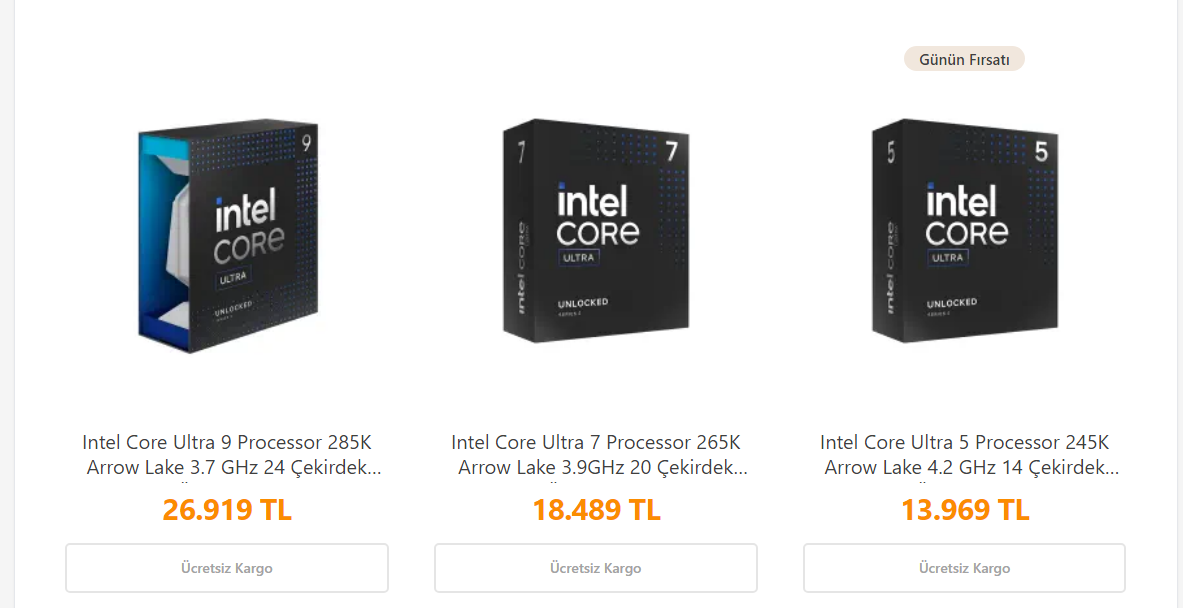The image size is (1183, 608).
Task: Open the Core Ultra 5 245K product image
Action: point(965,232)
